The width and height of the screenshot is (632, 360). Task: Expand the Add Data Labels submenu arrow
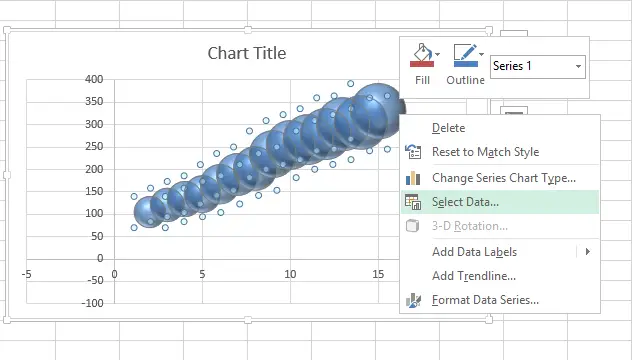point(588,252)
